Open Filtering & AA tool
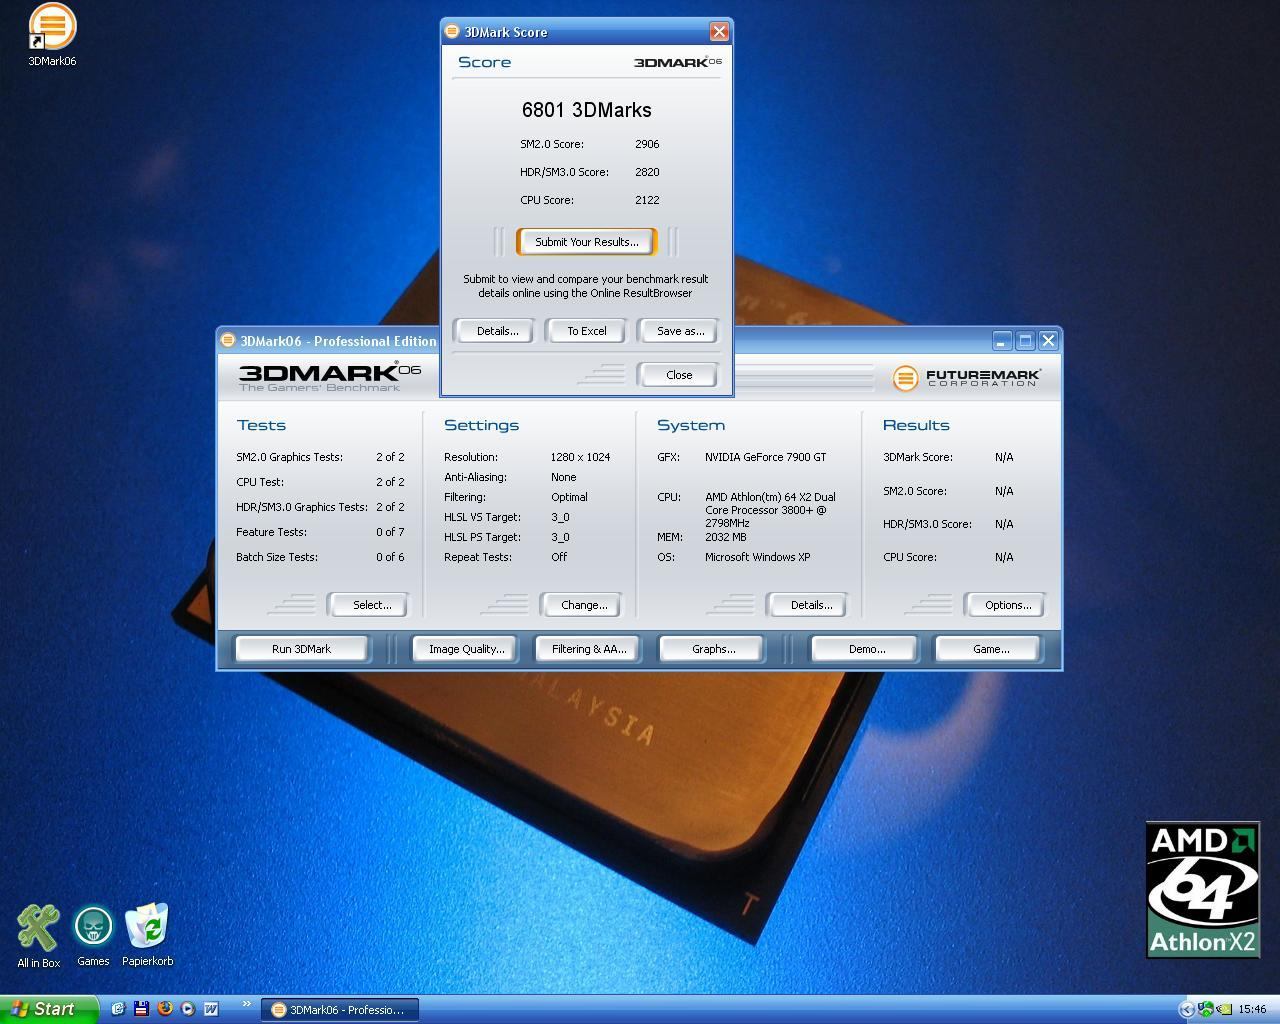This screenshot has width=1280, height=1024. (589, 649)
